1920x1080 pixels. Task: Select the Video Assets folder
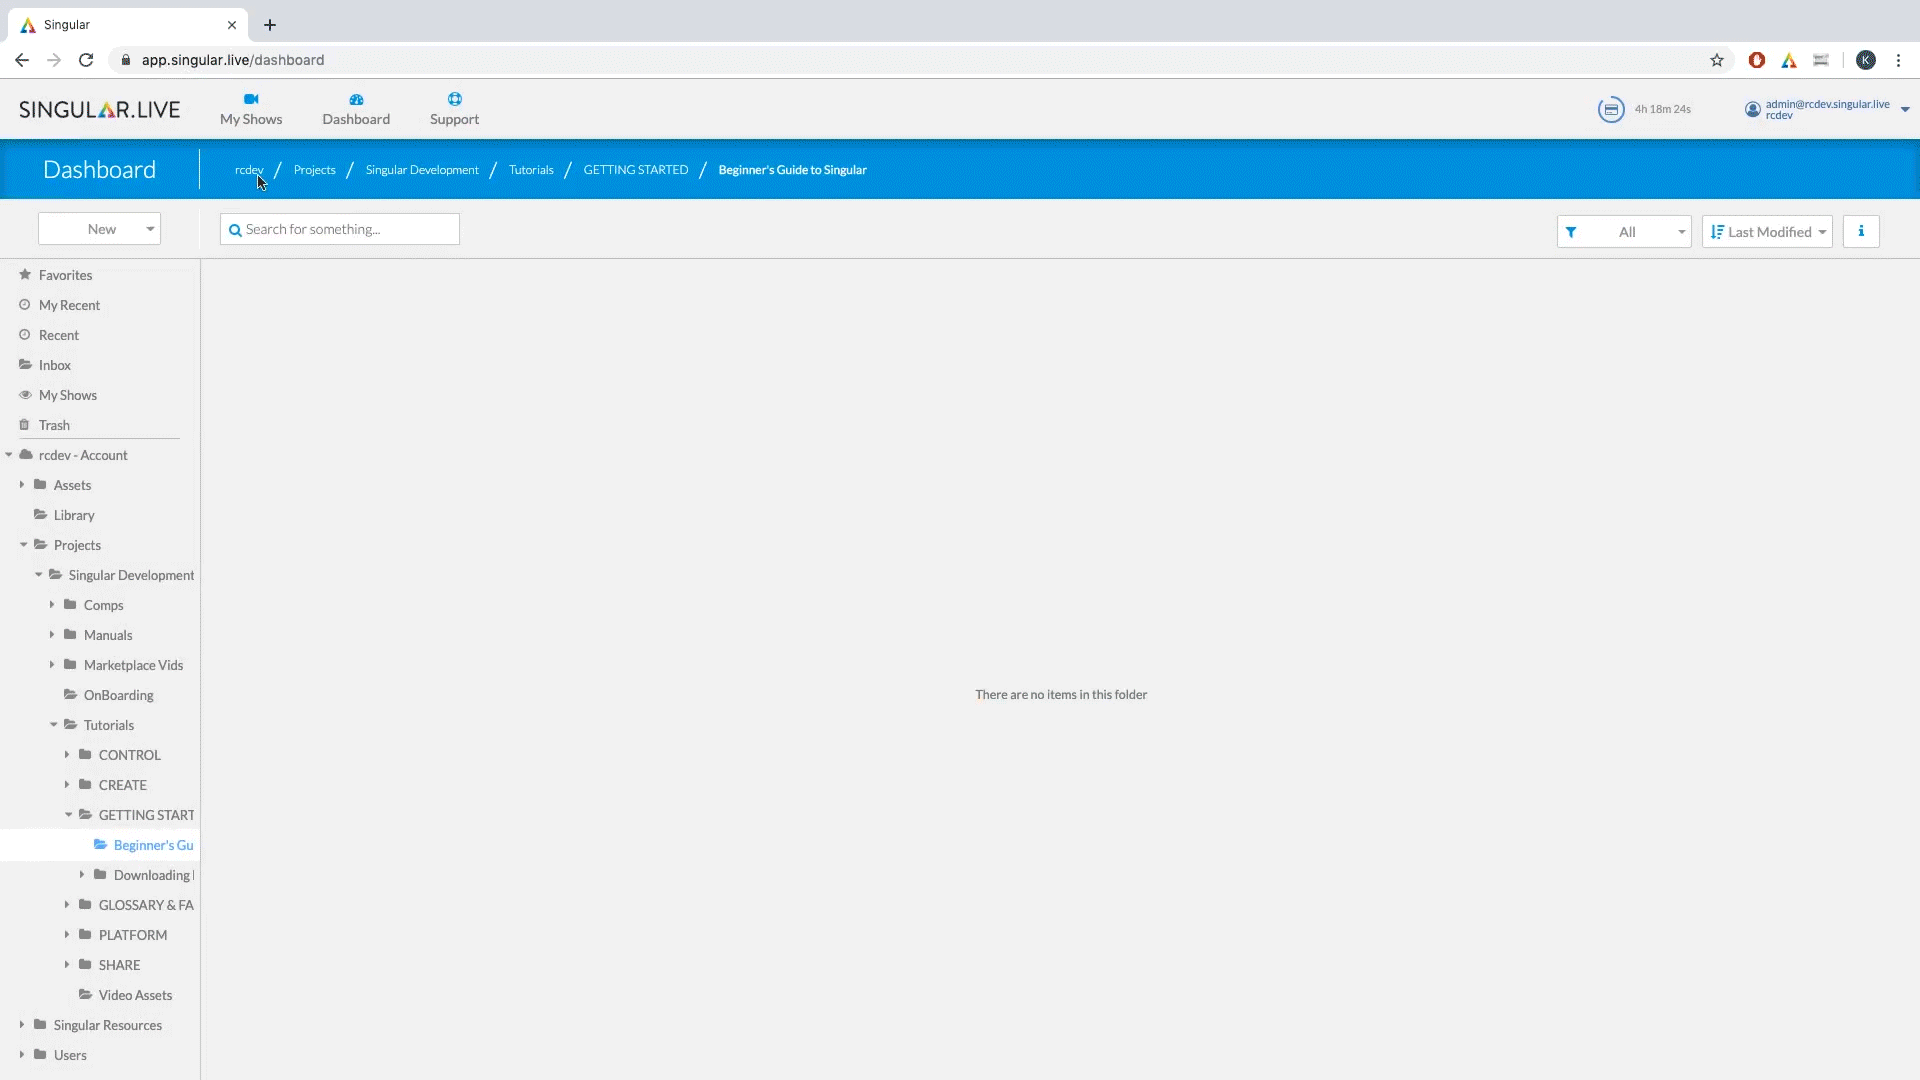pyautogui.click(x=135, y=995)
